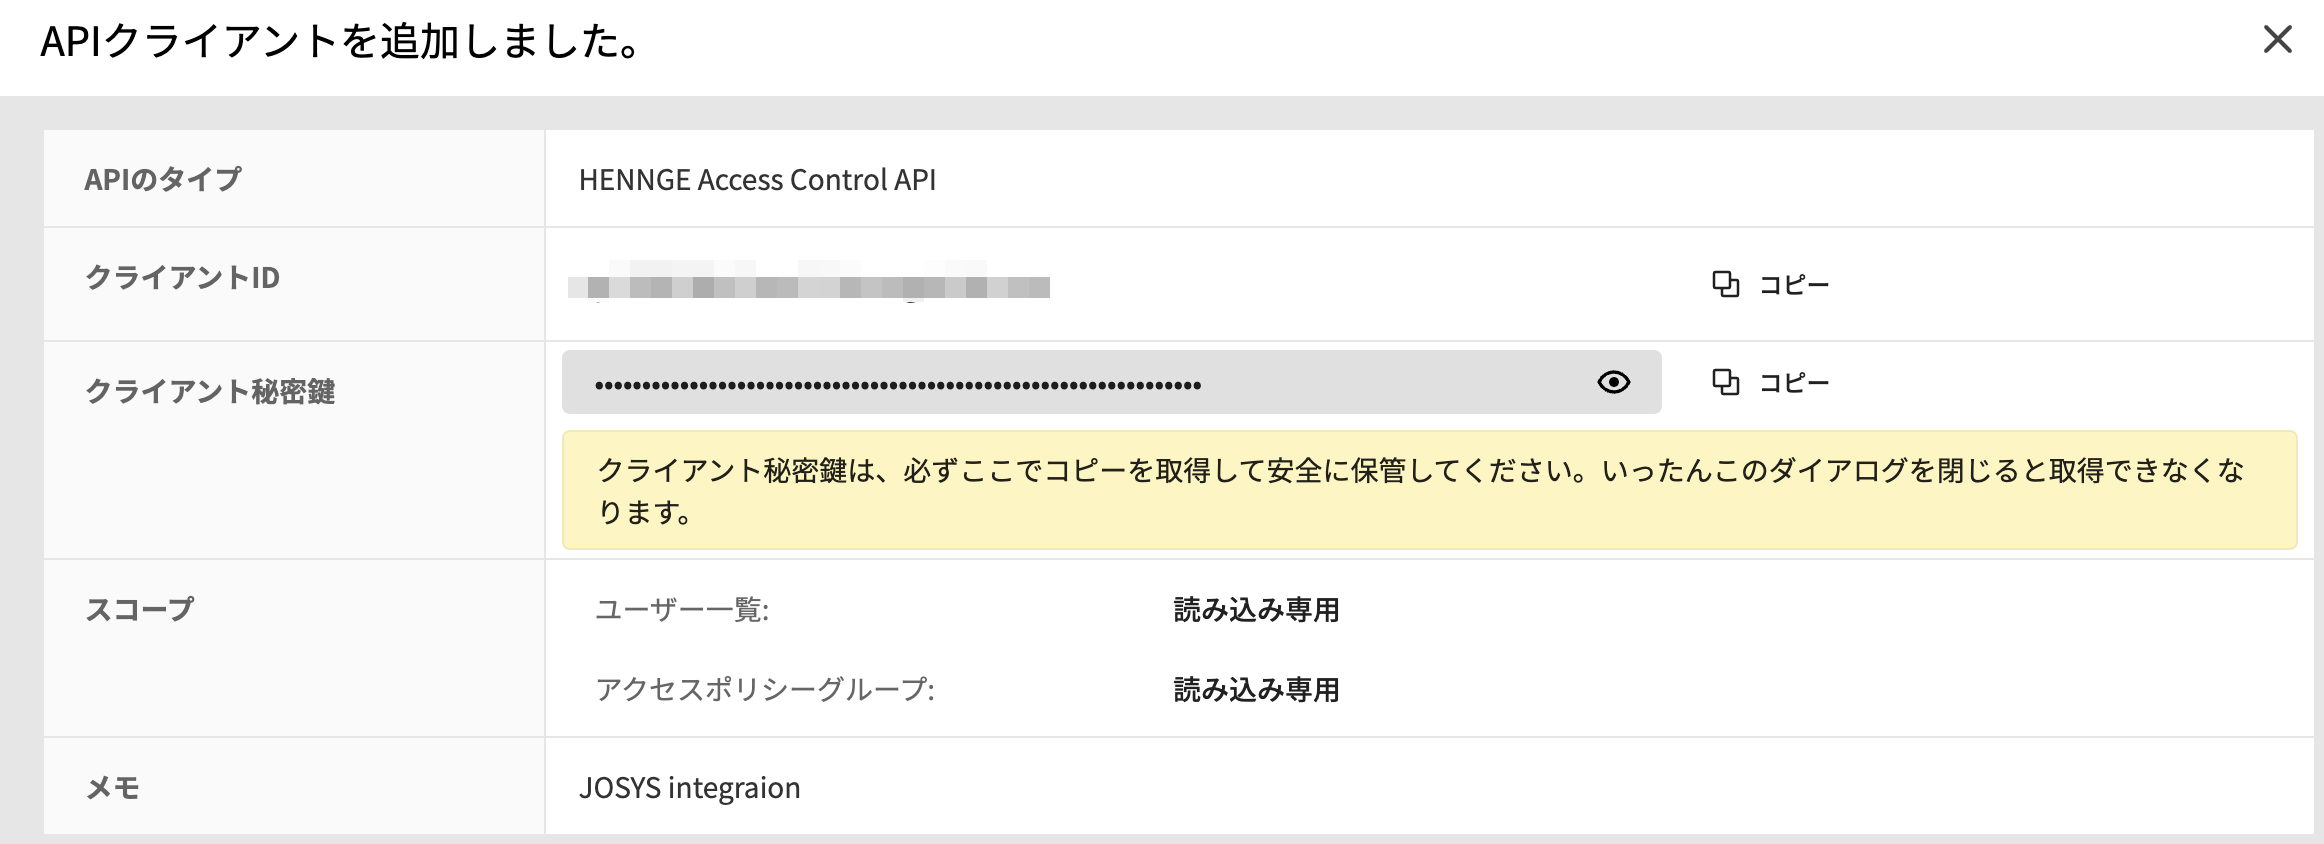Click 読み込み専用 next to ユーザー一覧

pyautogui.click(x=1256, y=610)
